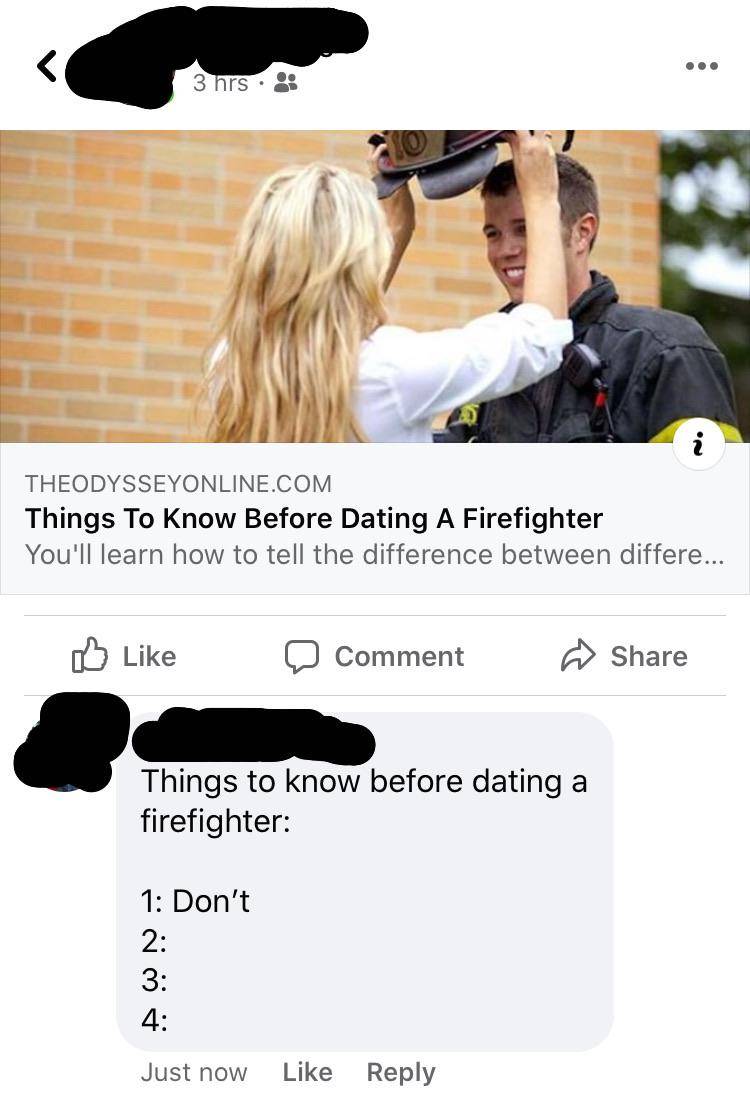Open the three-dot post options menu
750x1095 pixels.
(701, 66)
